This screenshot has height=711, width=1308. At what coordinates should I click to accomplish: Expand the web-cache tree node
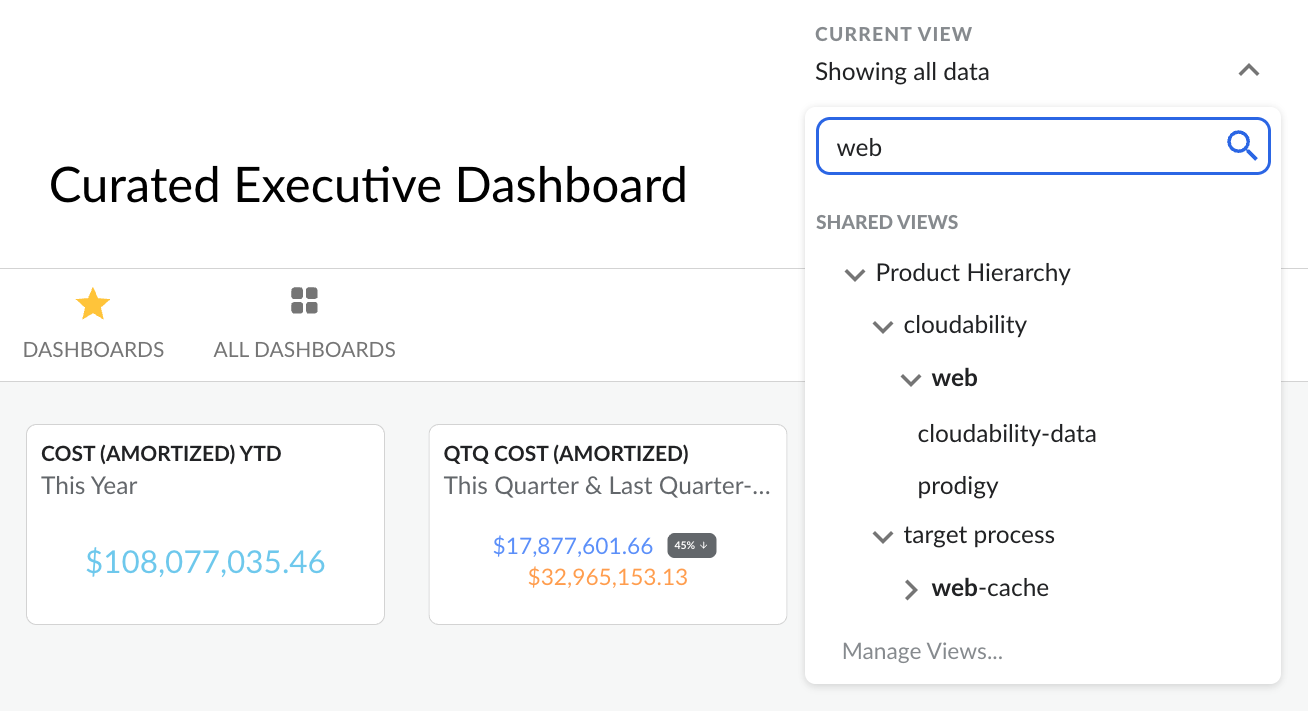pyautogui.click(x=910, y=589)
